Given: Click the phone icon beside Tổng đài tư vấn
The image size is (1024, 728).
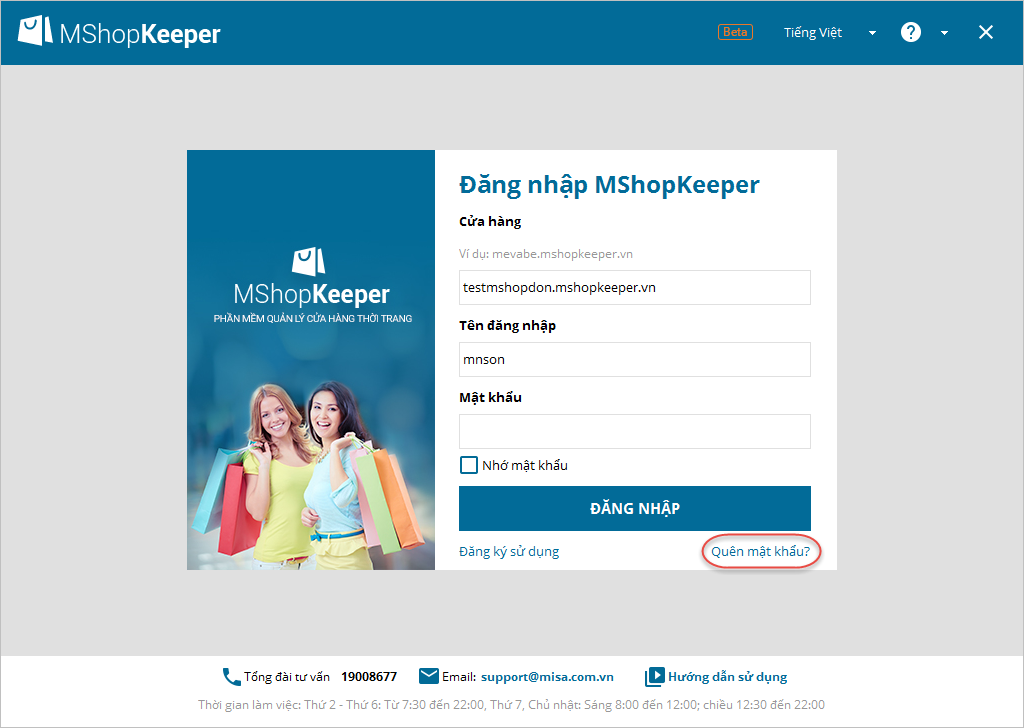Looking at the screenshot, I should click(231, 676).
